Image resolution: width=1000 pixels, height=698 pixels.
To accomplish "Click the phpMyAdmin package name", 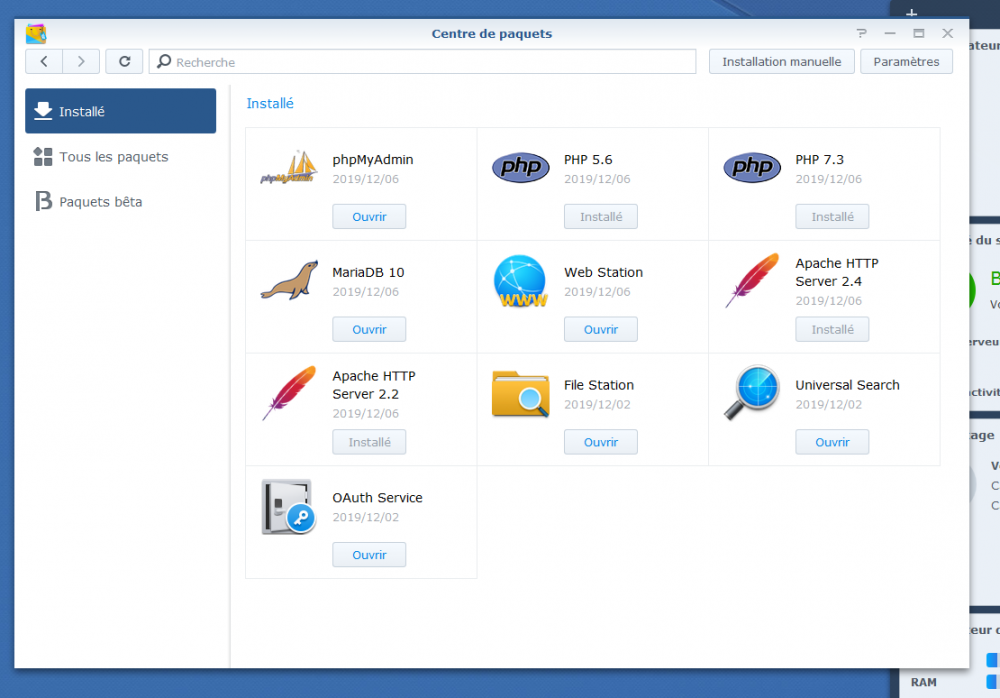I will click(x=372, y=160).
